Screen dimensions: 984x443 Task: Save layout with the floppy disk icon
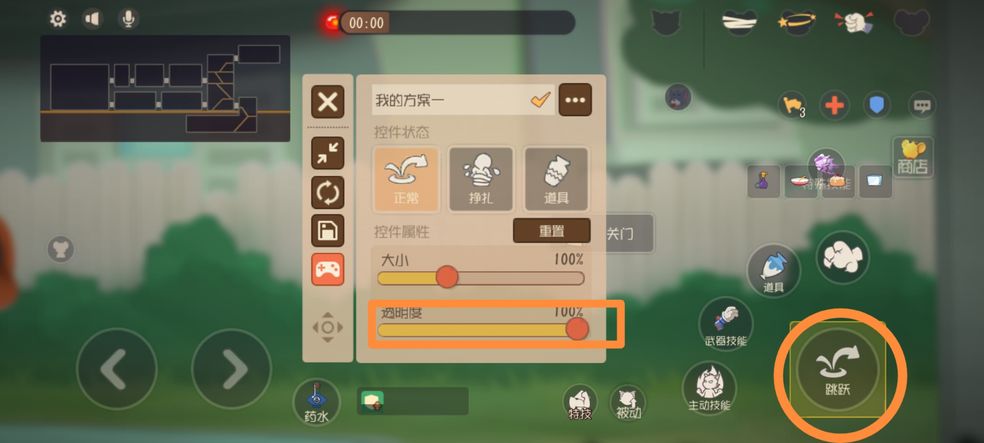click(328, 231)
